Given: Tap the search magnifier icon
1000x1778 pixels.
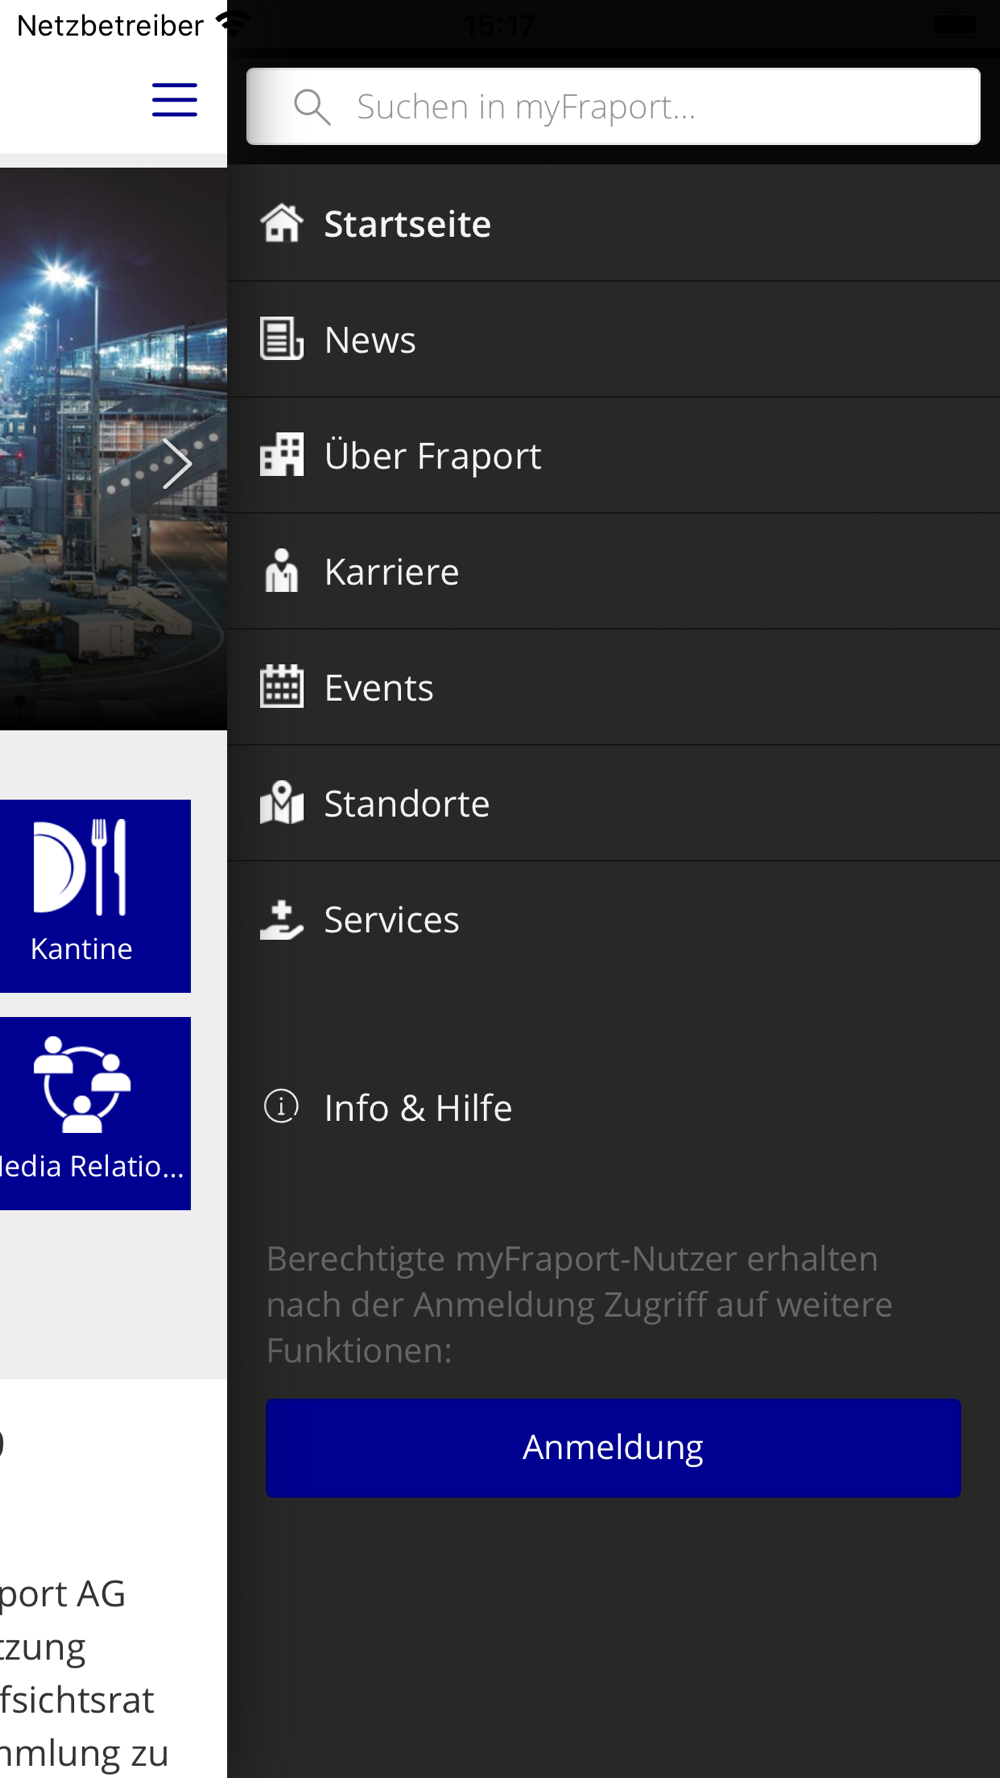Looking at the screenshot, I should [312, 106].
